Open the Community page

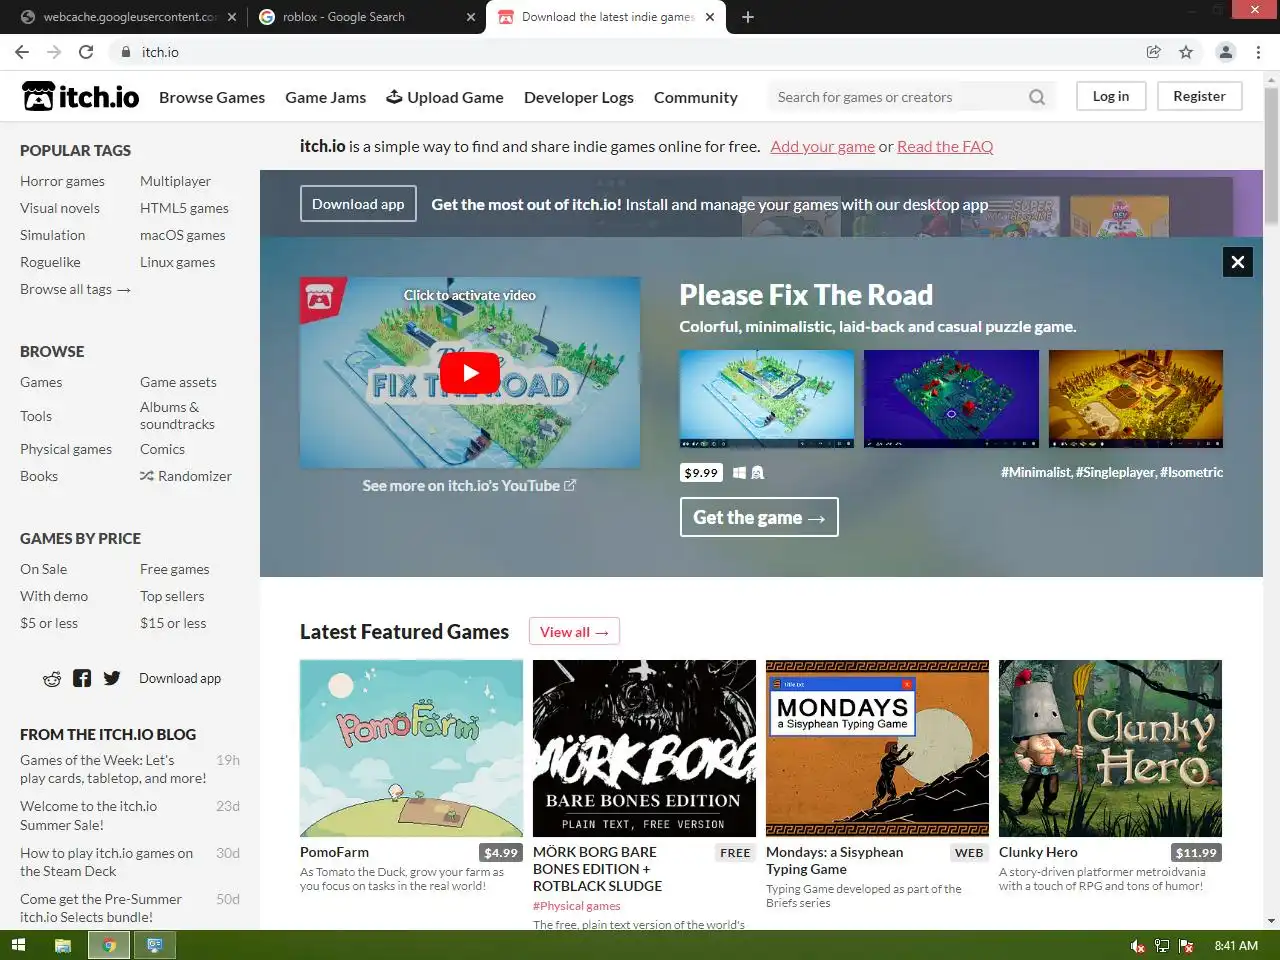click(696, 97)
